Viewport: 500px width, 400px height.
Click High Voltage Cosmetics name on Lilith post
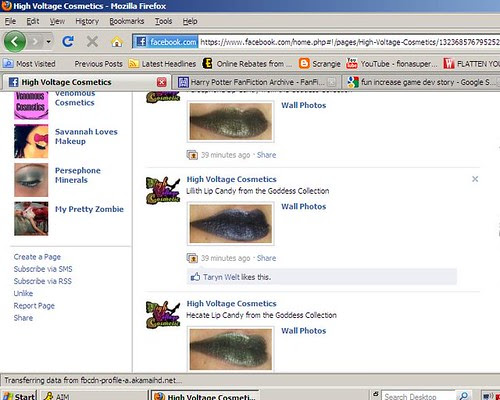click(231, 179)
